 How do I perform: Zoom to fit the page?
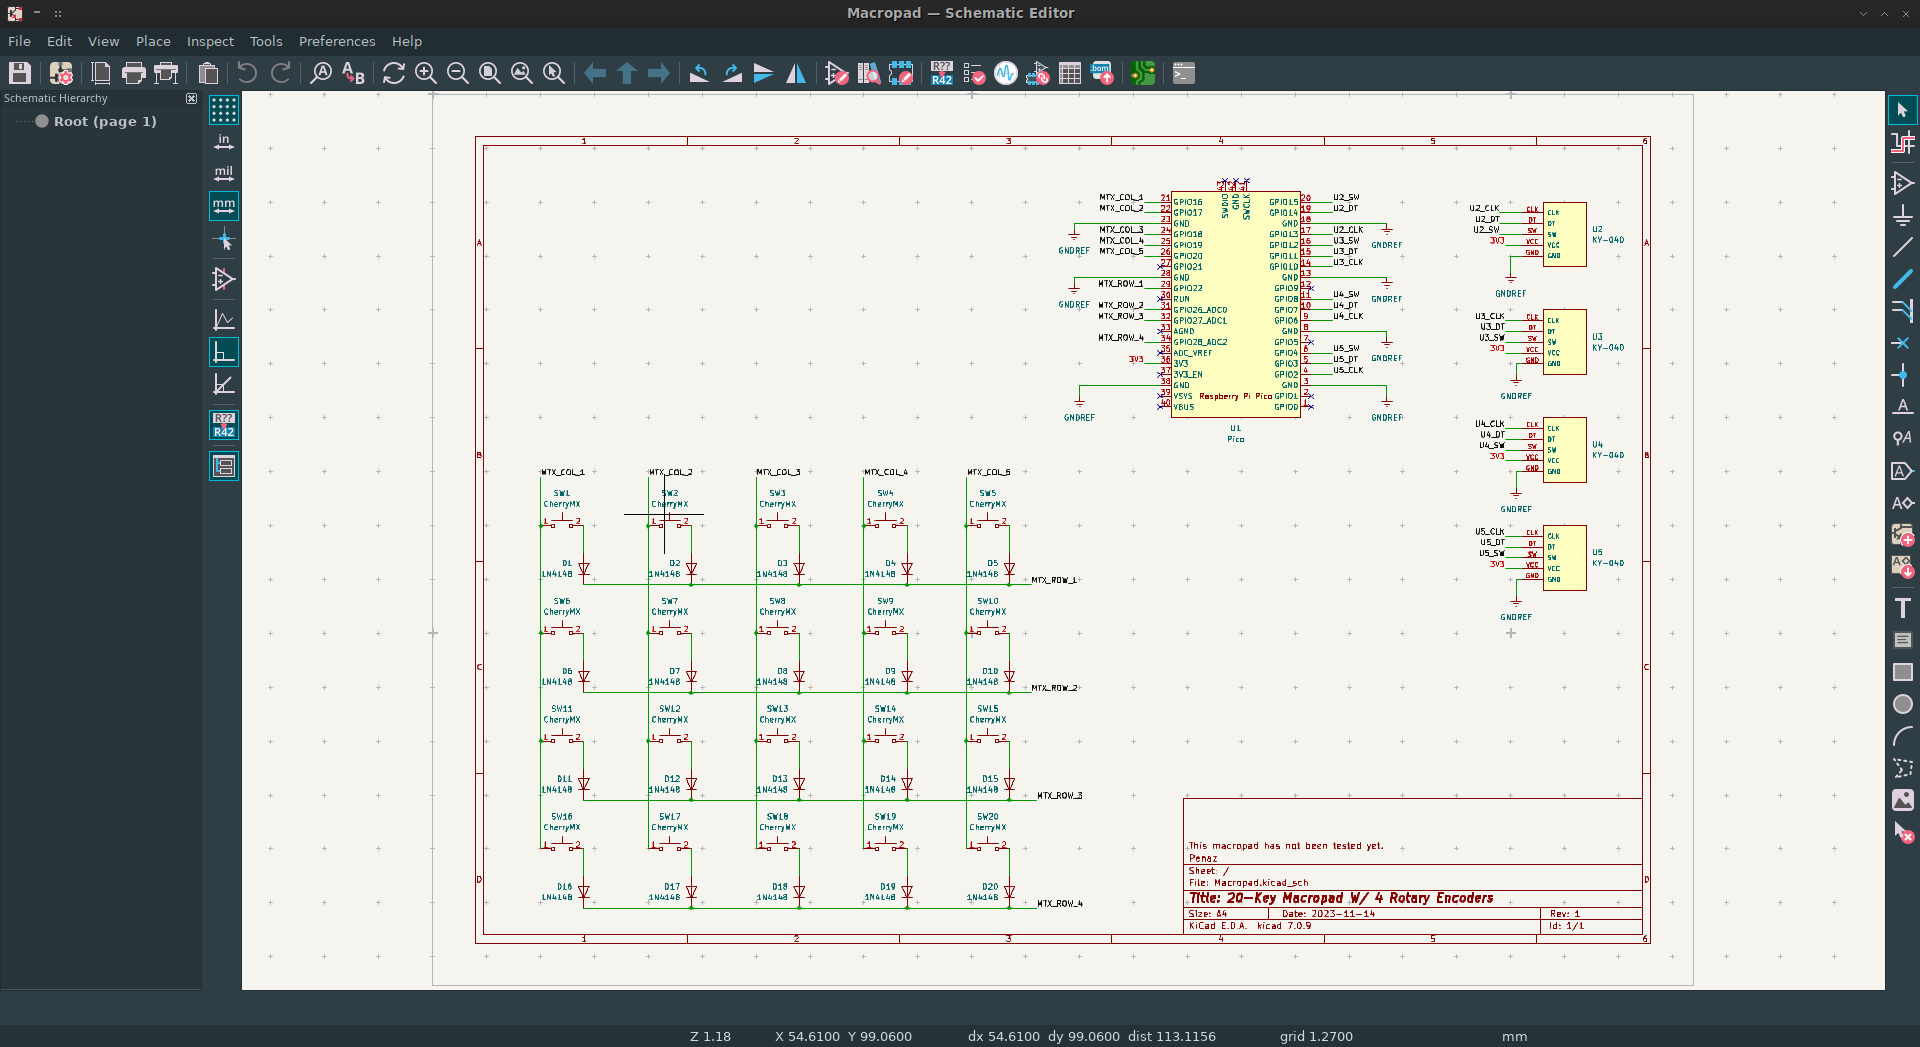[x=490, y=73]
